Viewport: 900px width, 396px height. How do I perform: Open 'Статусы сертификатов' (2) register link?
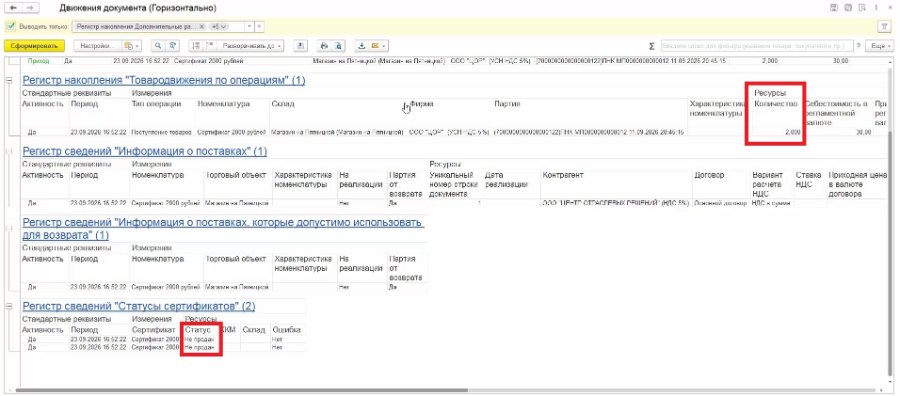138,306
